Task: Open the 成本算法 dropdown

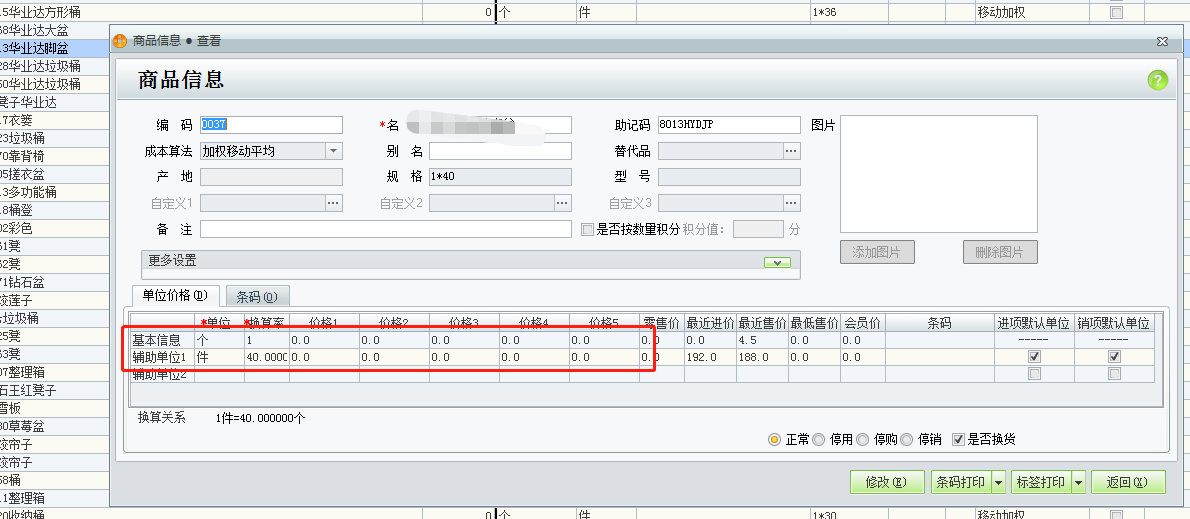Action: coord(334,151)
